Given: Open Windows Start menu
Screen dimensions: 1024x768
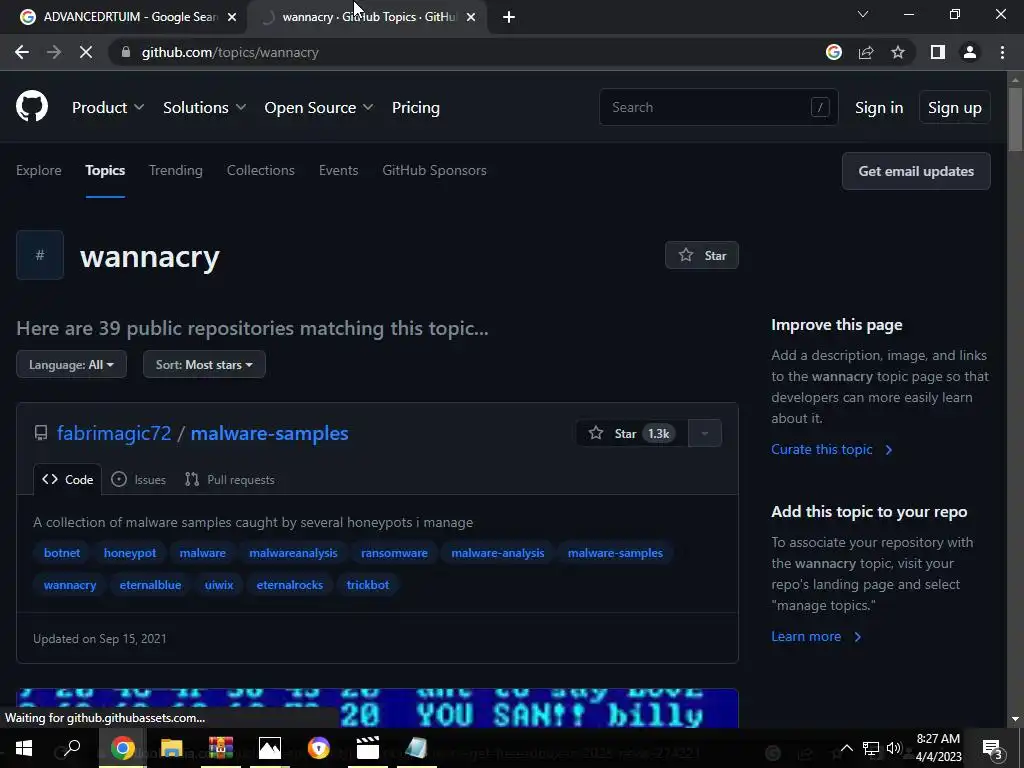Looking at the screenshot, I should click(x=24, y=748).
